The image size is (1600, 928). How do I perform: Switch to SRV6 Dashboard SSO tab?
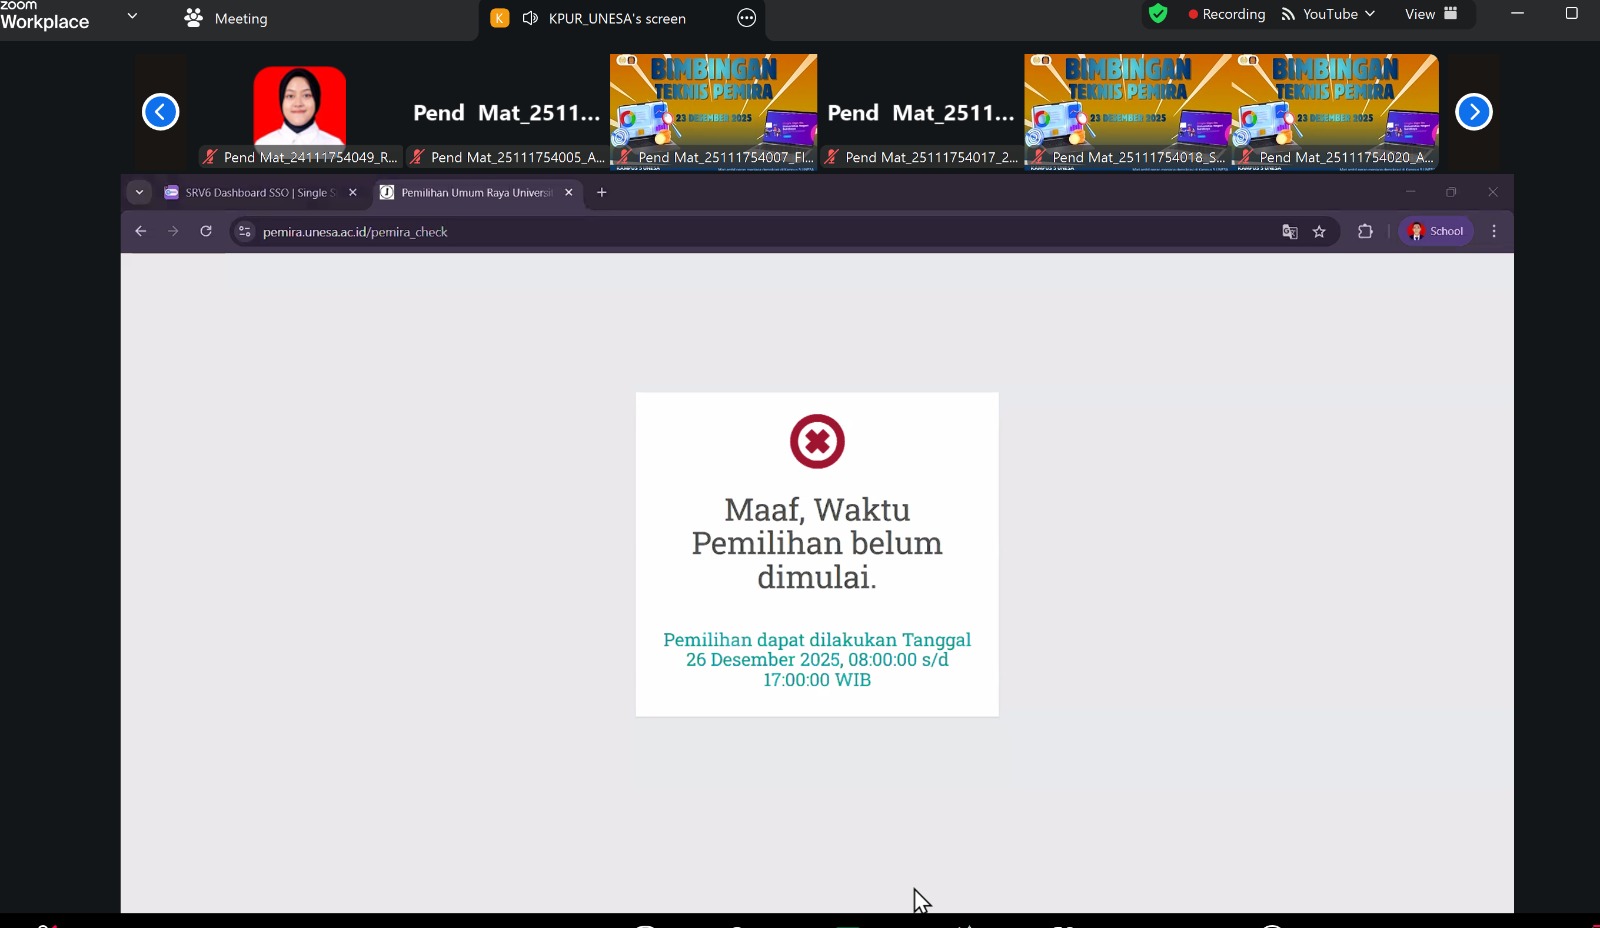pyautogui.click(x=255, y=193)
